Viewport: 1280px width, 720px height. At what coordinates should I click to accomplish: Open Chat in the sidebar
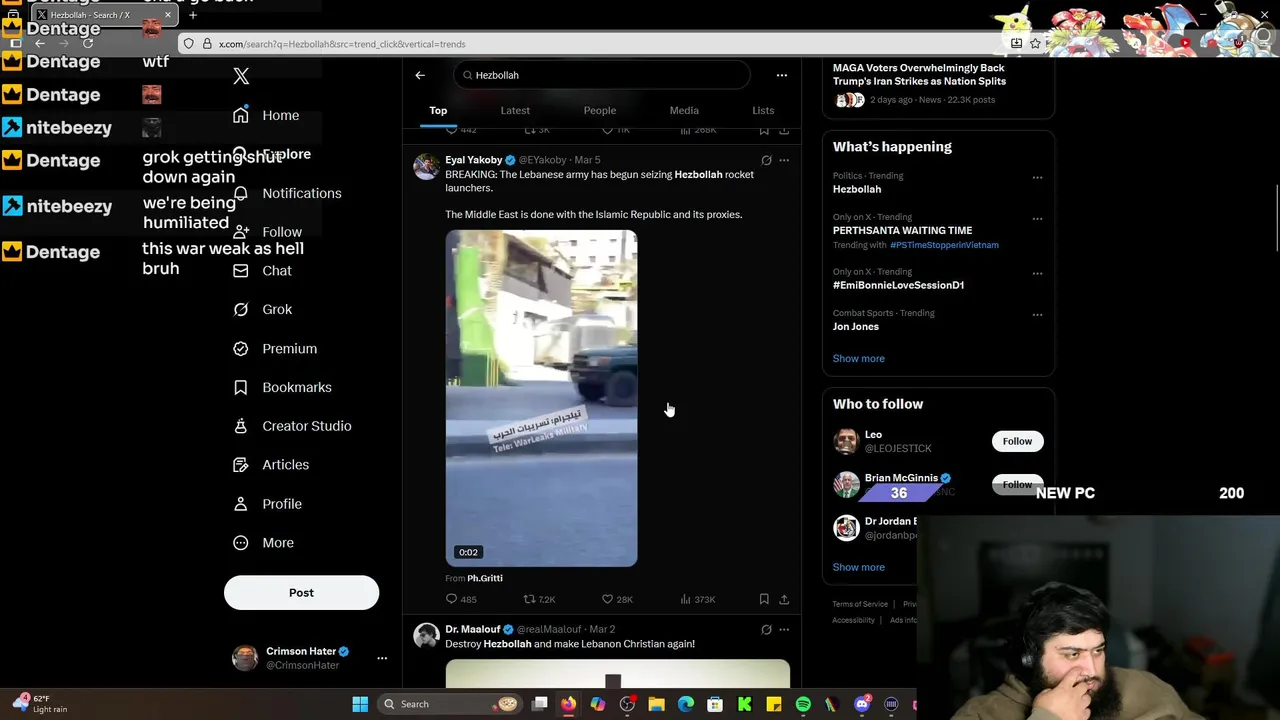(262, 271)
